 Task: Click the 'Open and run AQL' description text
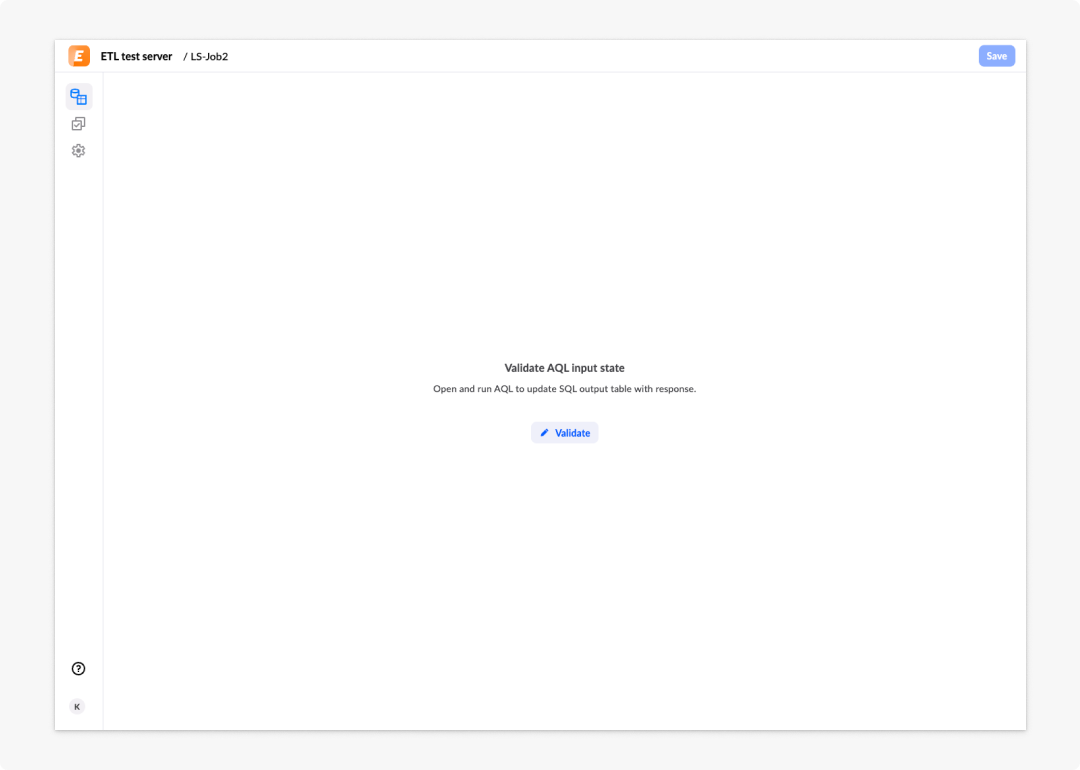565,388
